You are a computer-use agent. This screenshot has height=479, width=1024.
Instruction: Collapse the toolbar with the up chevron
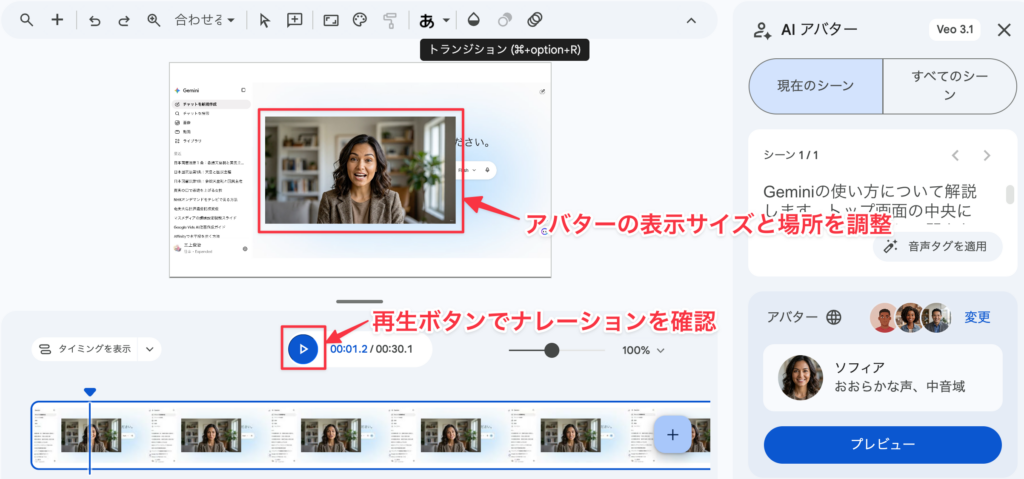tap(691, 21)
